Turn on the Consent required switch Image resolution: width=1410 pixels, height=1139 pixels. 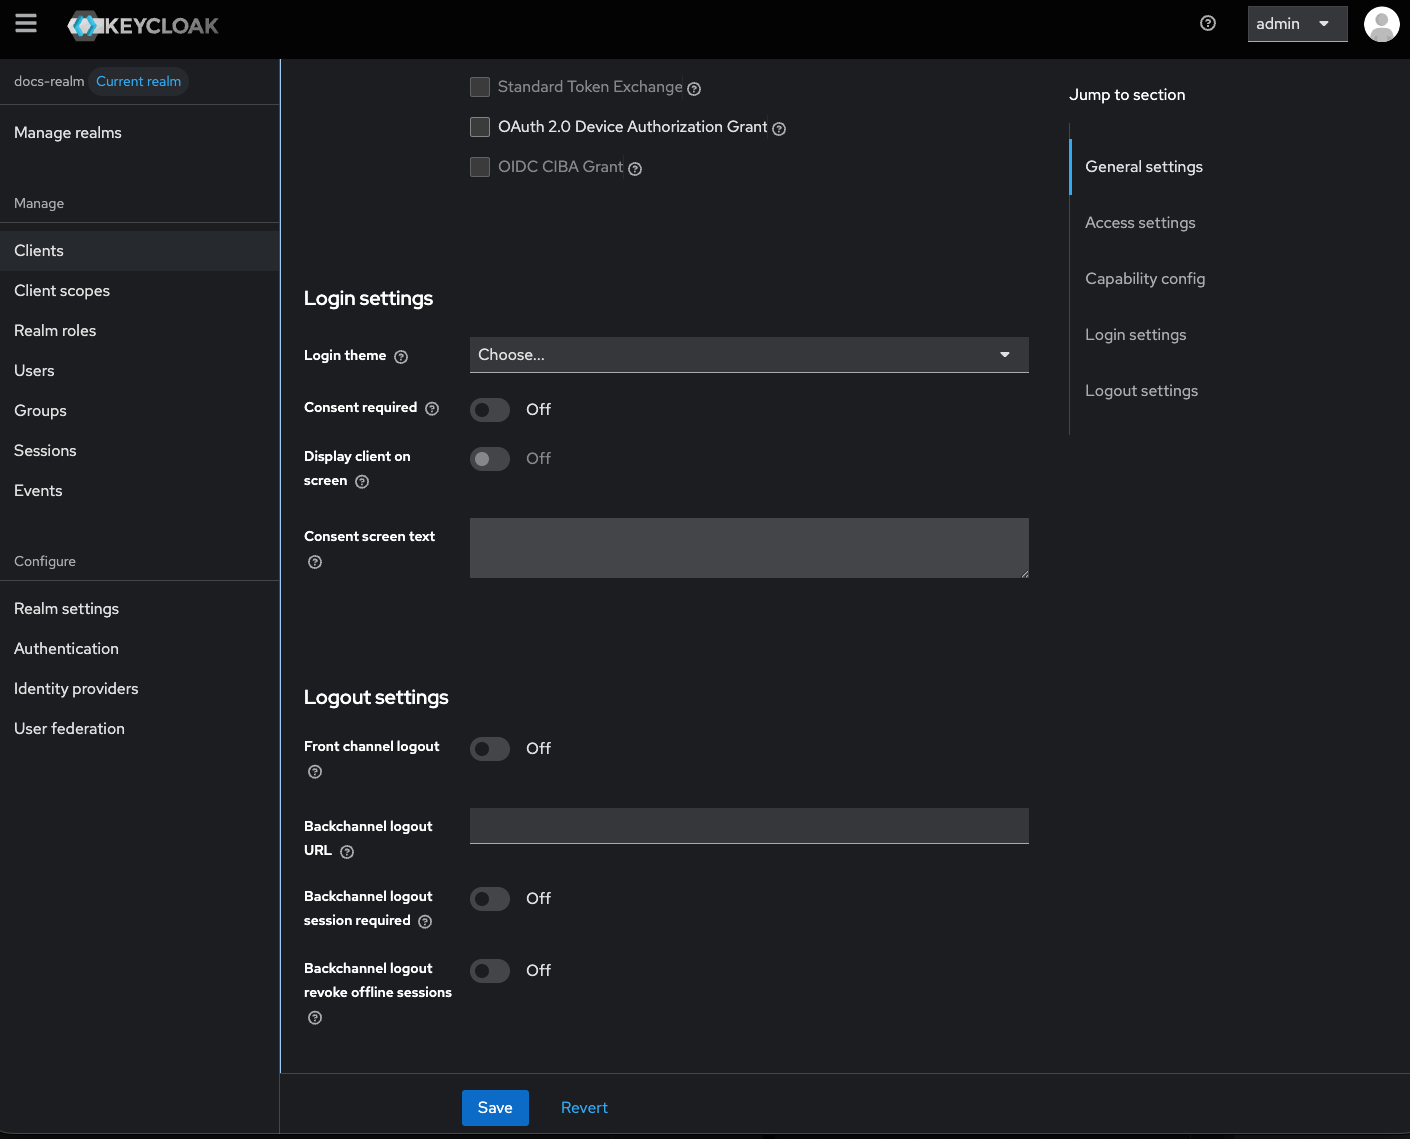pyautogui.click(x=490, y=410)
